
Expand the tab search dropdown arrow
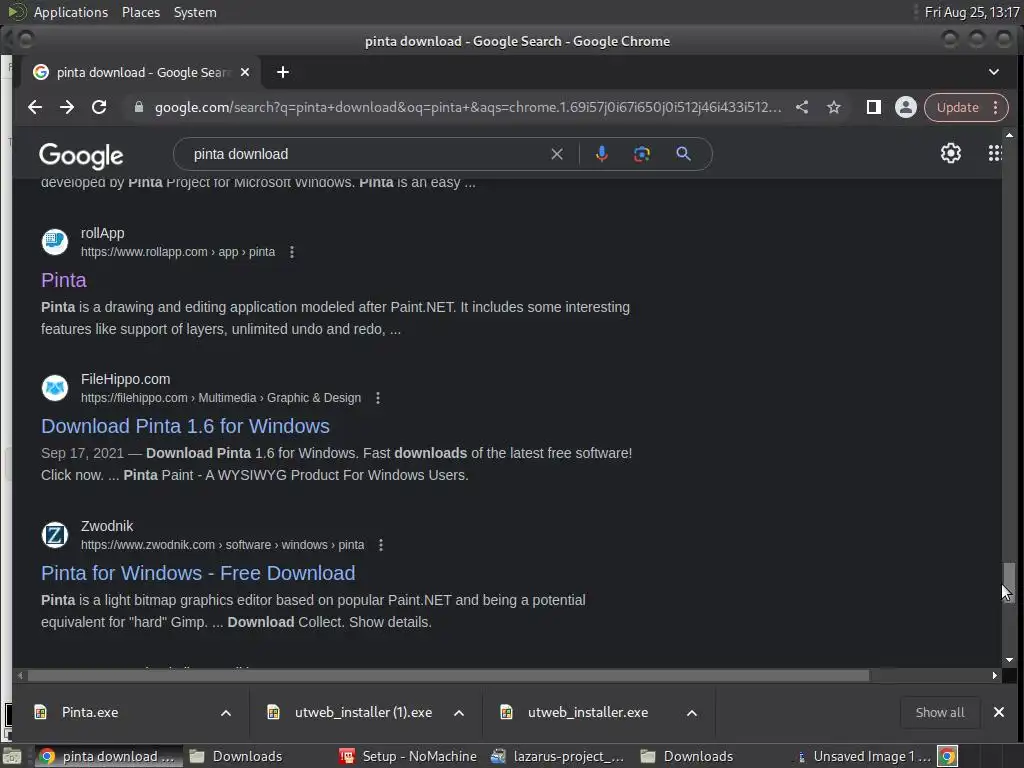(993, 72)
